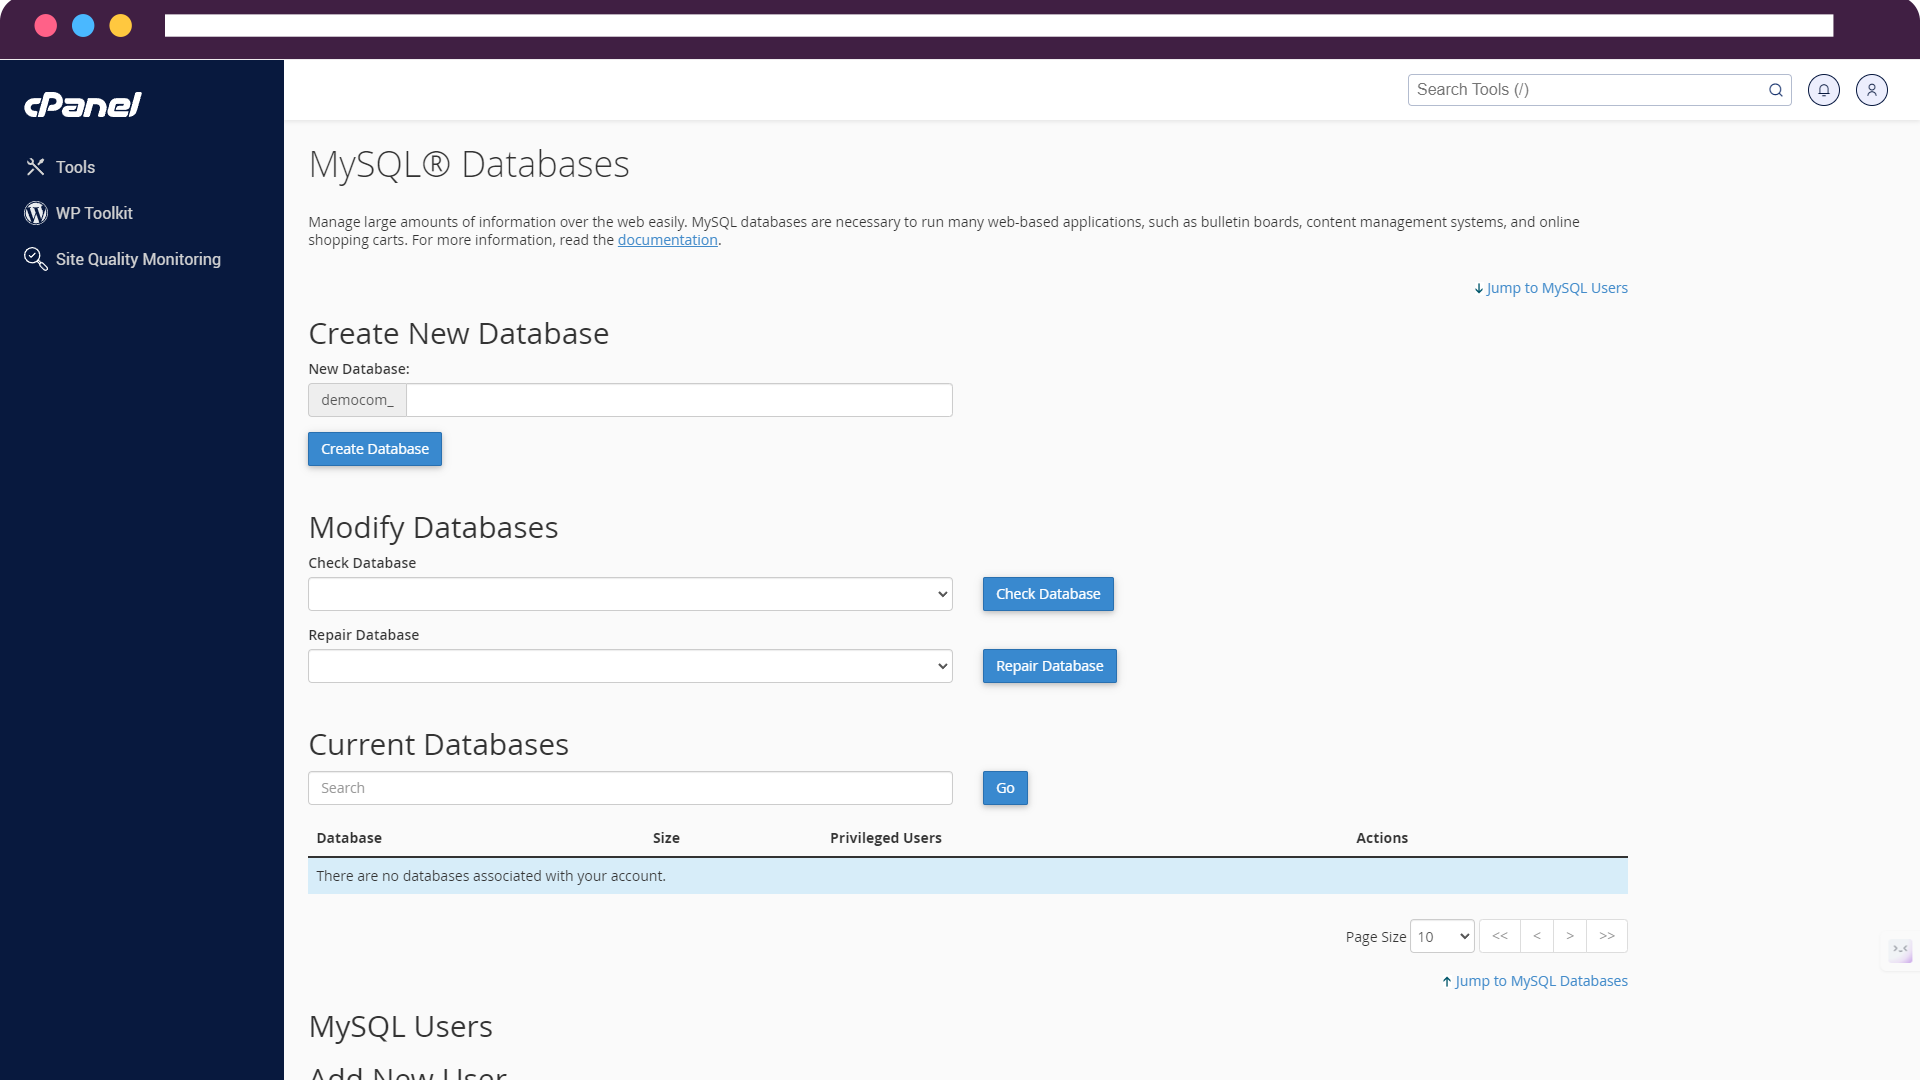Click the Page Size label
The height and width of the screenshot is (1080, 1920).
(x=1376, y=937)
